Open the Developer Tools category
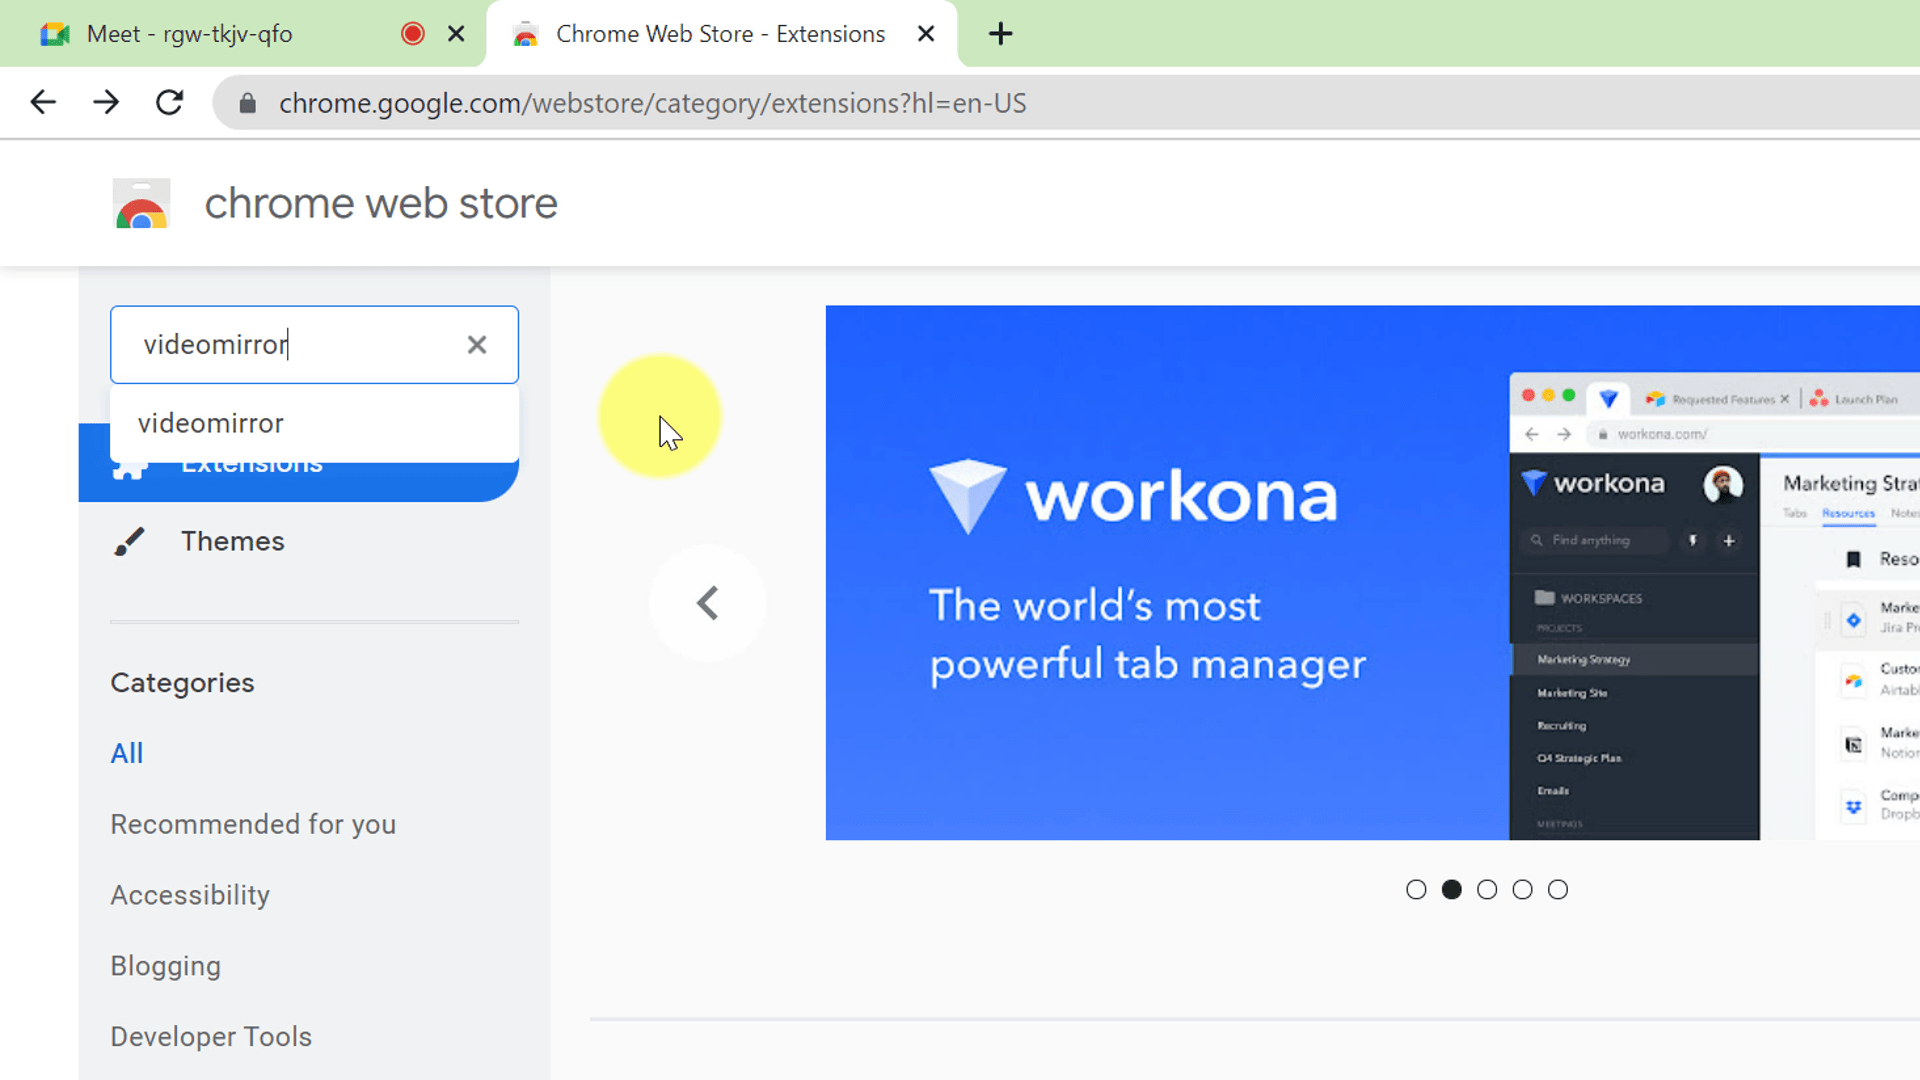This screenshot has height=1080, width=1920. point(211,1037)
